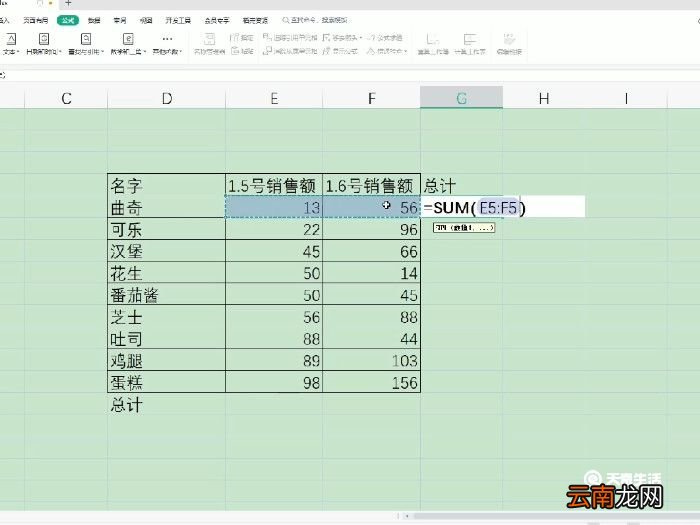Select column F header
Viewport: 700px width, 525px height.
point(371,98)
